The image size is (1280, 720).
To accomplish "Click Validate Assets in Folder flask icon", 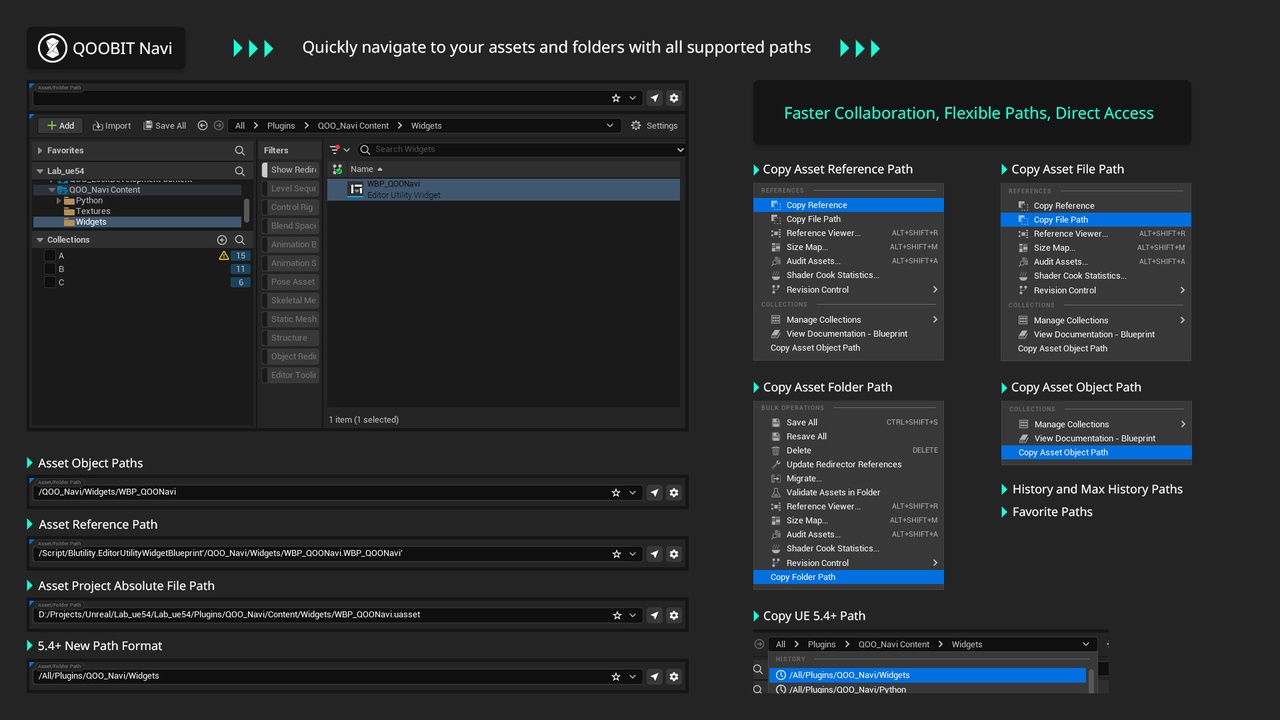I will click(776, 493).
